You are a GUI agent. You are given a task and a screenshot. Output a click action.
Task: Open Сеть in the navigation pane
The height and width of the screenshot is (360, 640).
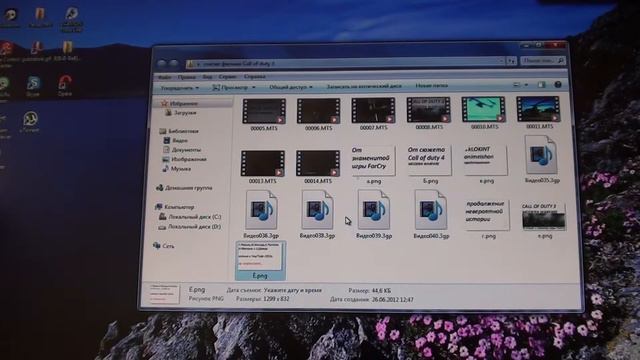point(168,246)
